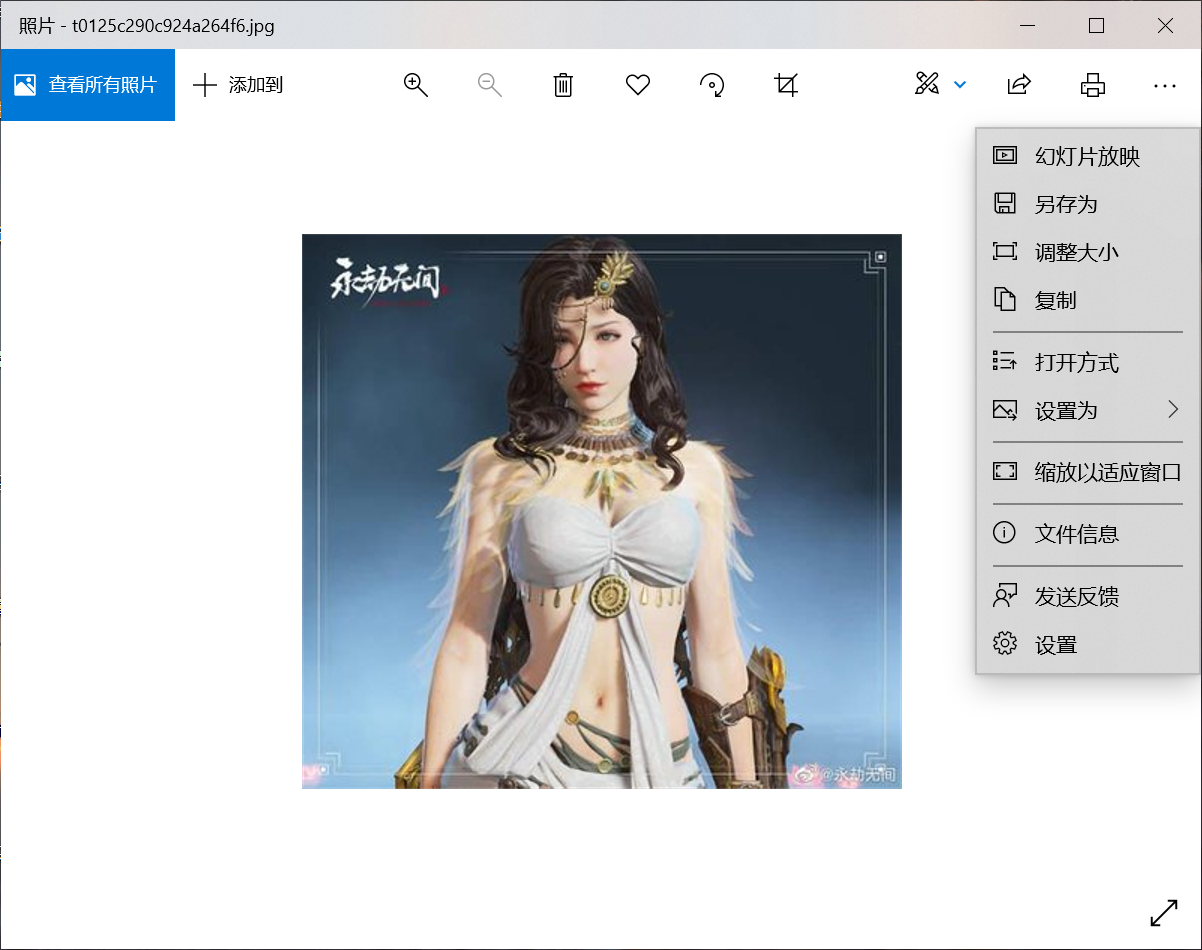Open the crop tool icon

[786, 85]
